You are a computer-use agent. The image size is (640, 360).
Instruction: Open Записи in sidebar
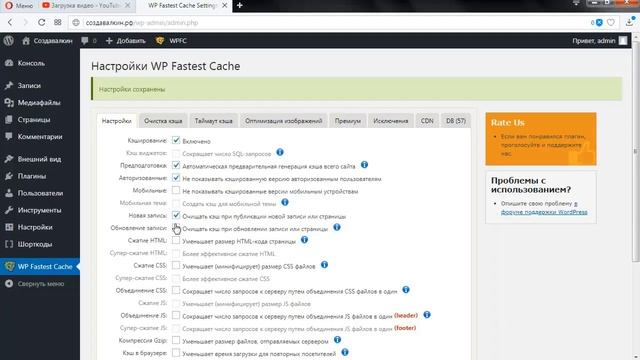[x=29, y=86]
